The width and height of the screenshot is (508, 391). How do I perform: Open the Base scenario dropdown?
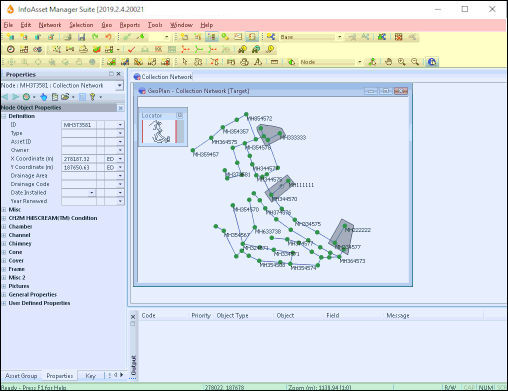pos(339,37)
